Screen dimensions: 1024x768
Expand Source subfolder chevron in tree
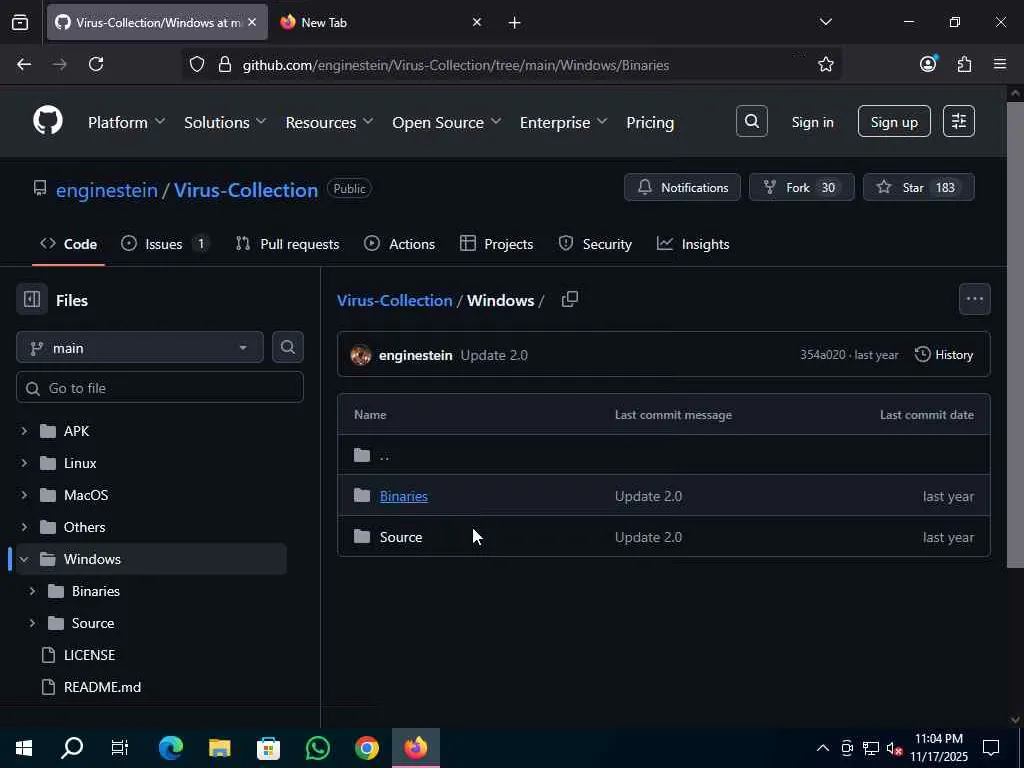click(32, 623)
